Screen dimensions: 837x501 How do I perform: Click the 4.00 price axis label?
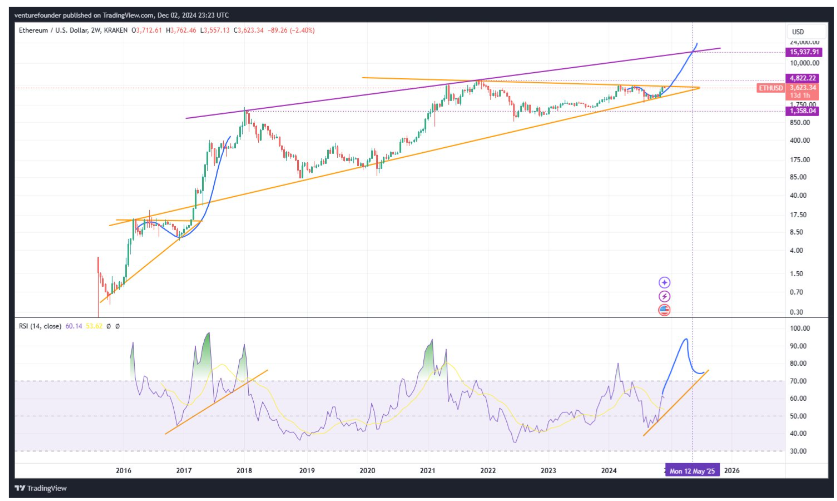(797, 251)
